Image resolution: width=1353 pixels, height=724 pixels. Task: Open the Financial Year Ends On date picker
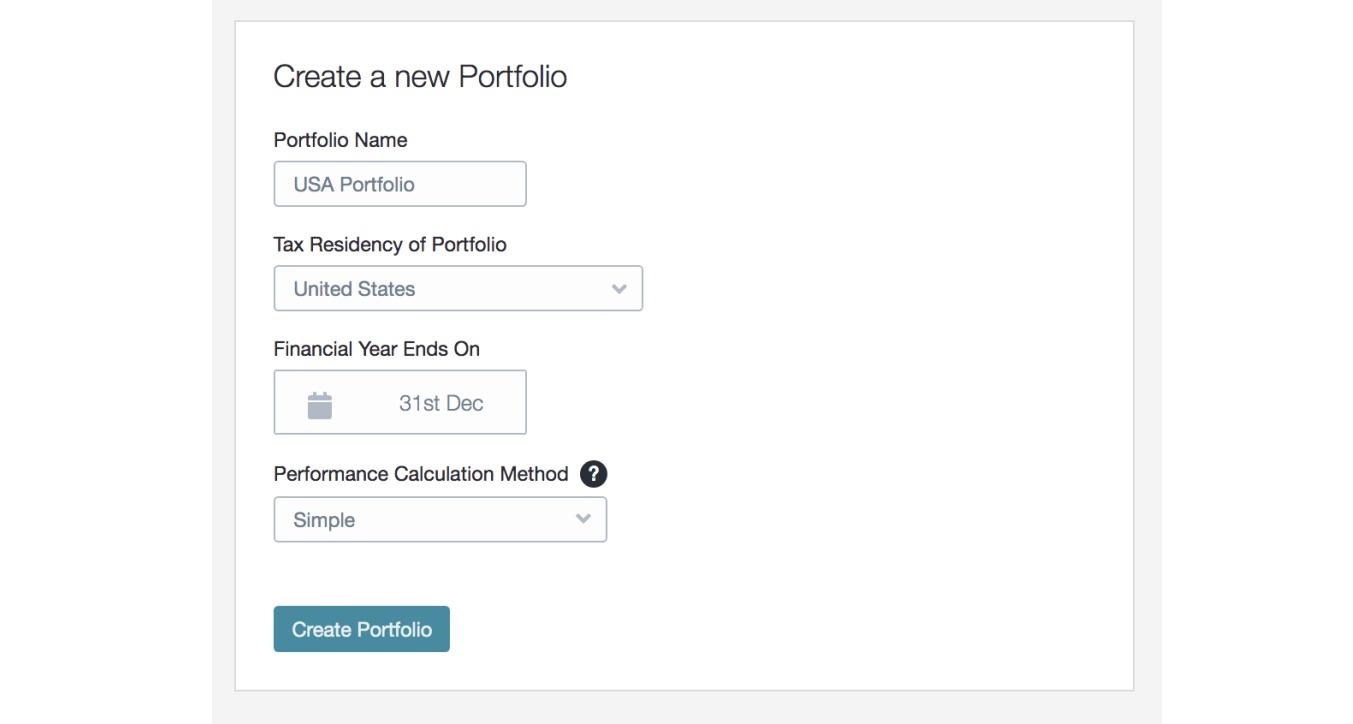pos(400,402)
